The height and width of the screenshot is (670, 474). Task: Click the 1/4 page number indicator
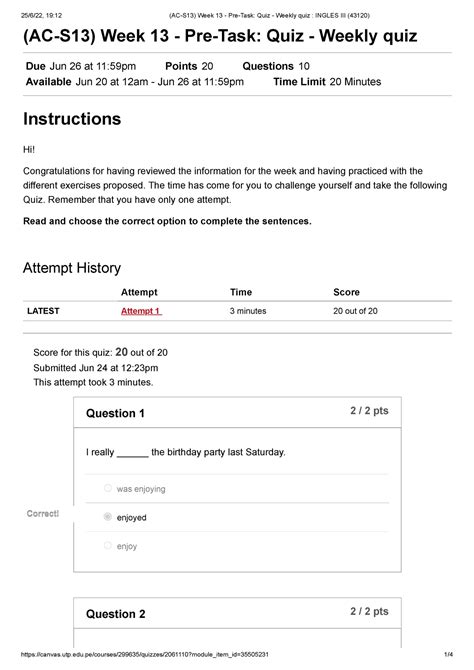(x=448, y=654)
